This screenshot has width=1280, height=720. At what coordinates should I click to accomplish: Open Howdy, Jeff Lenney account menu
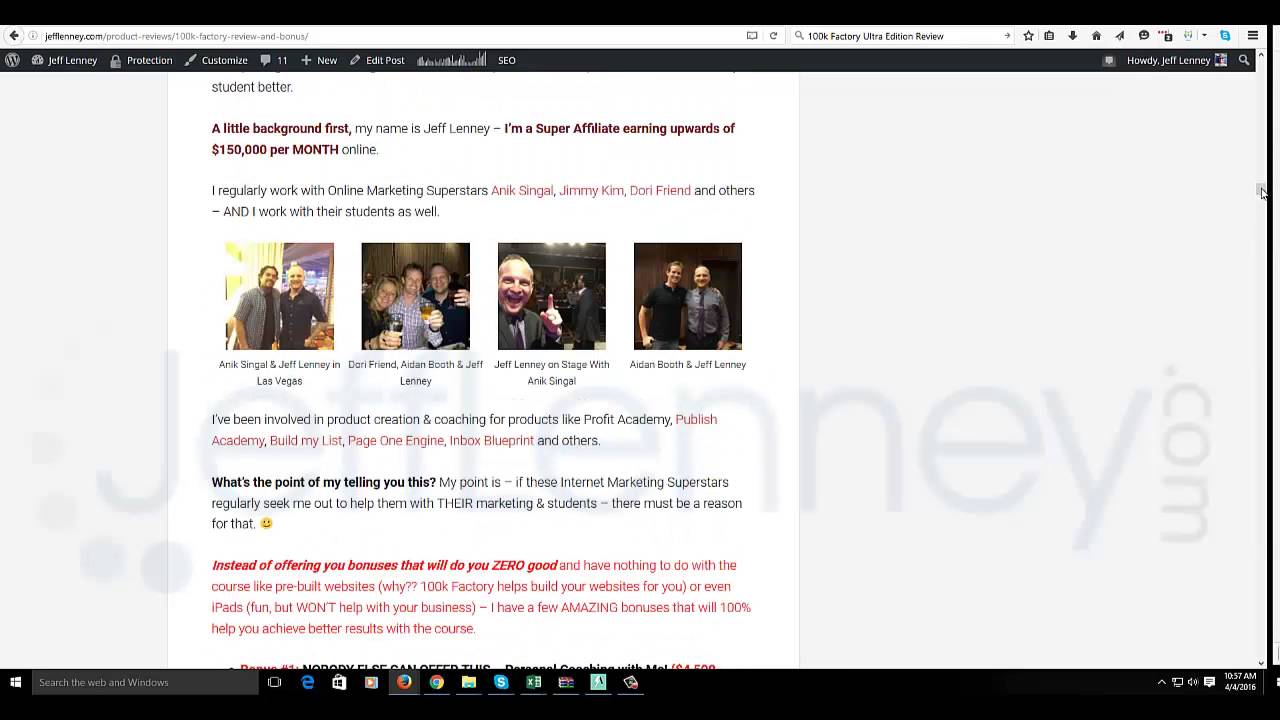(x=1177, y=60)
